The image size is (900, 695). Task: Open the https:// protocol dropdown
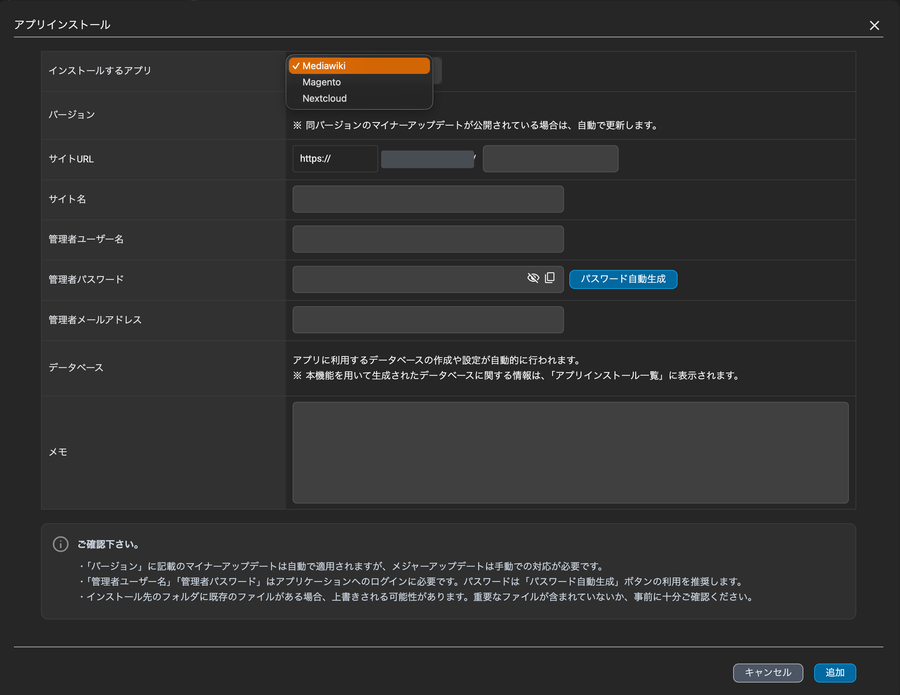coord(335,158)
